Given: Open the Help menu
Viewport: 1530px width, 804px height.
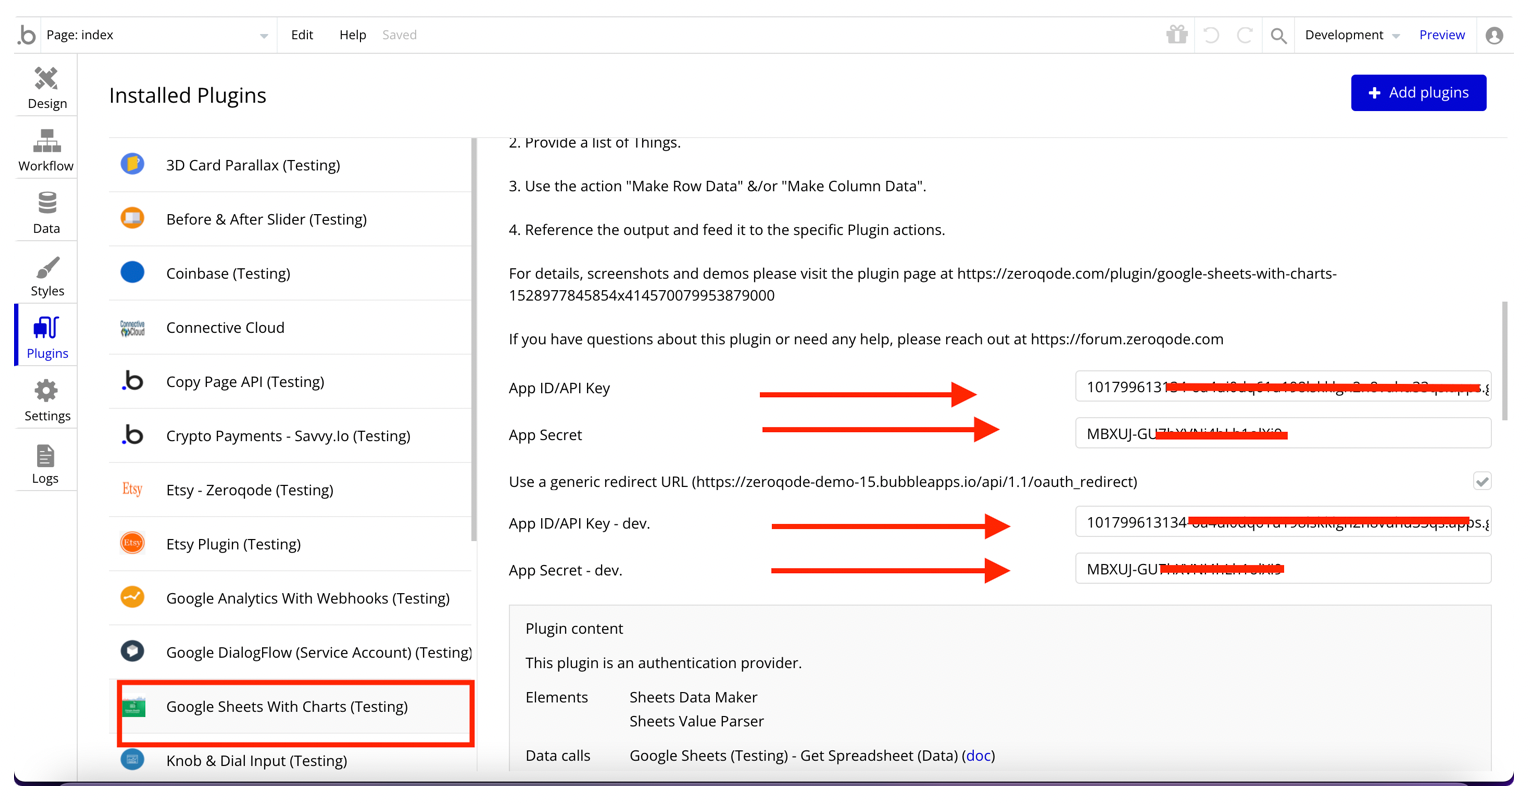Looking at the screenshot, I should (x=353, y=35).
